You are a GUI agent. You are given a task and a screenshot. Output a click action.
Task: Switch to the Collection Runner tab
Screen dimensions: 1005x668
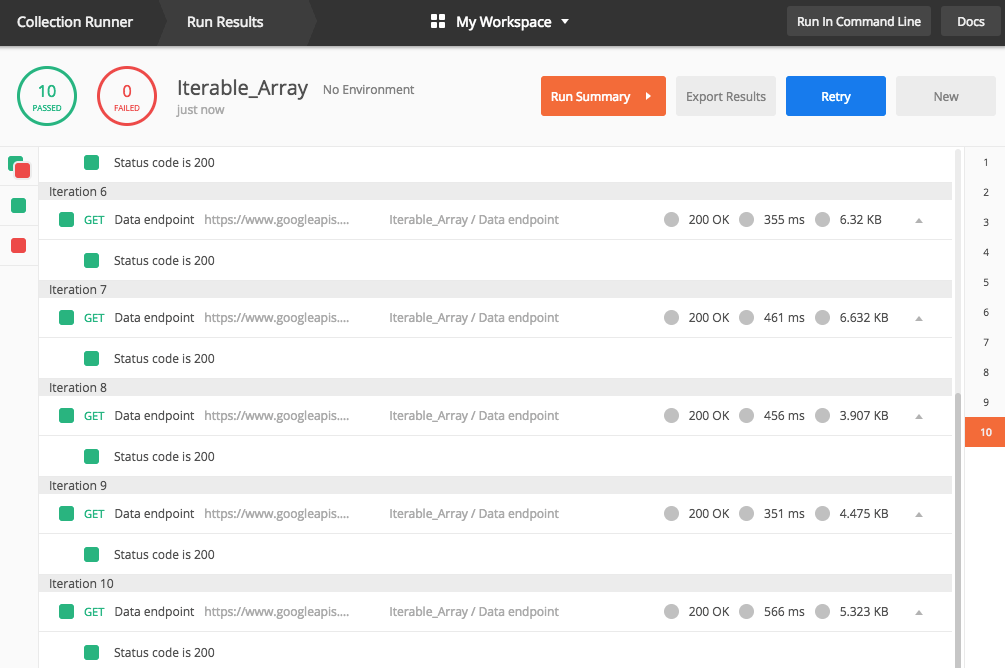75,20
